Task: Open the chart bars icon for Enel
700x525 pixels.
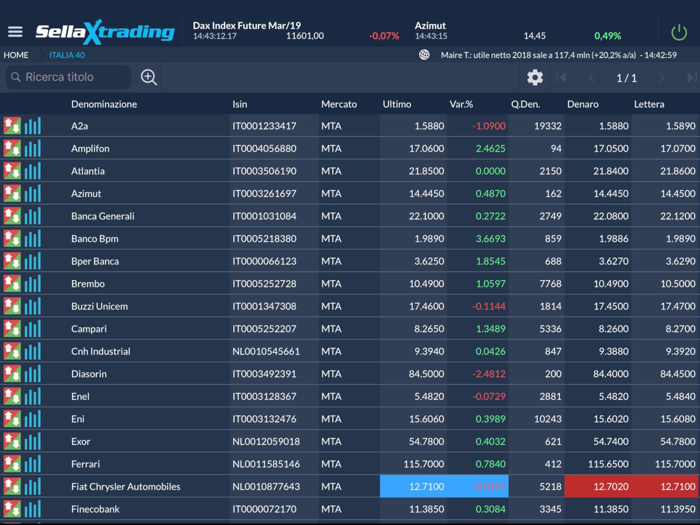Action: tap(33, 396)
